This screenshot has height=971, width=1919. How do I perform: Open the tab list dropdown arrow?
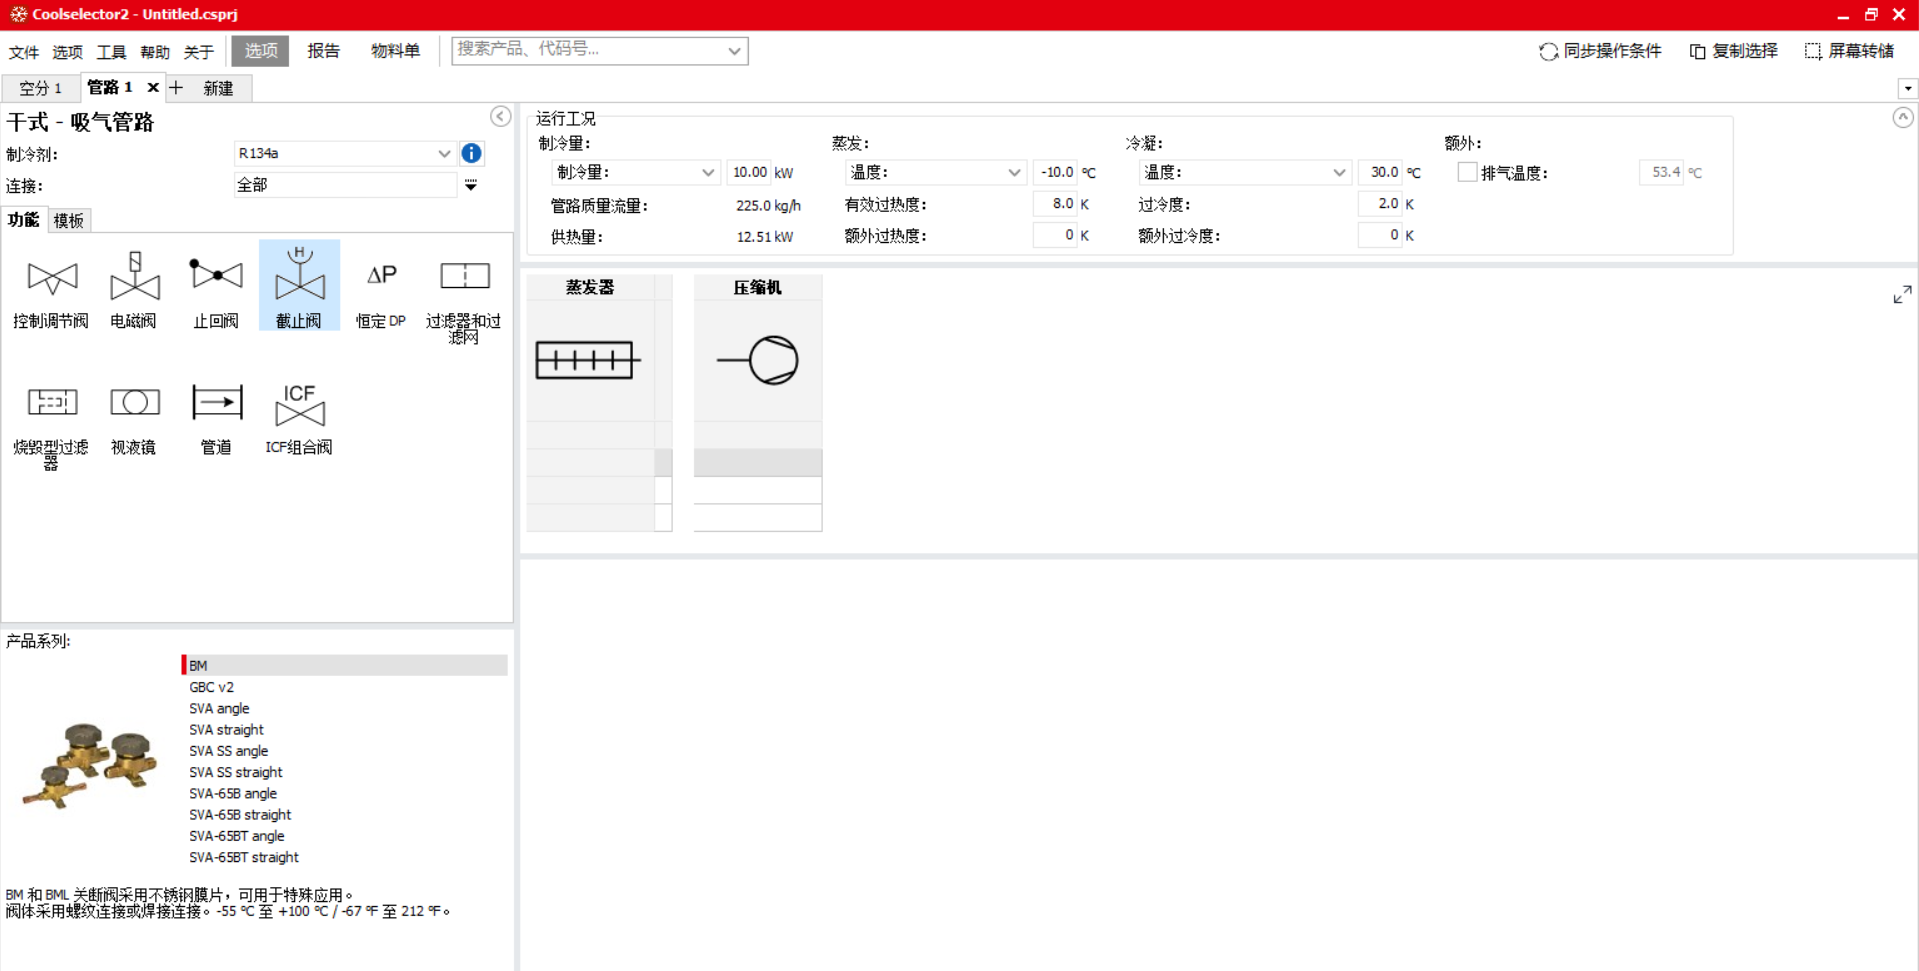(x=1908, y=88)
